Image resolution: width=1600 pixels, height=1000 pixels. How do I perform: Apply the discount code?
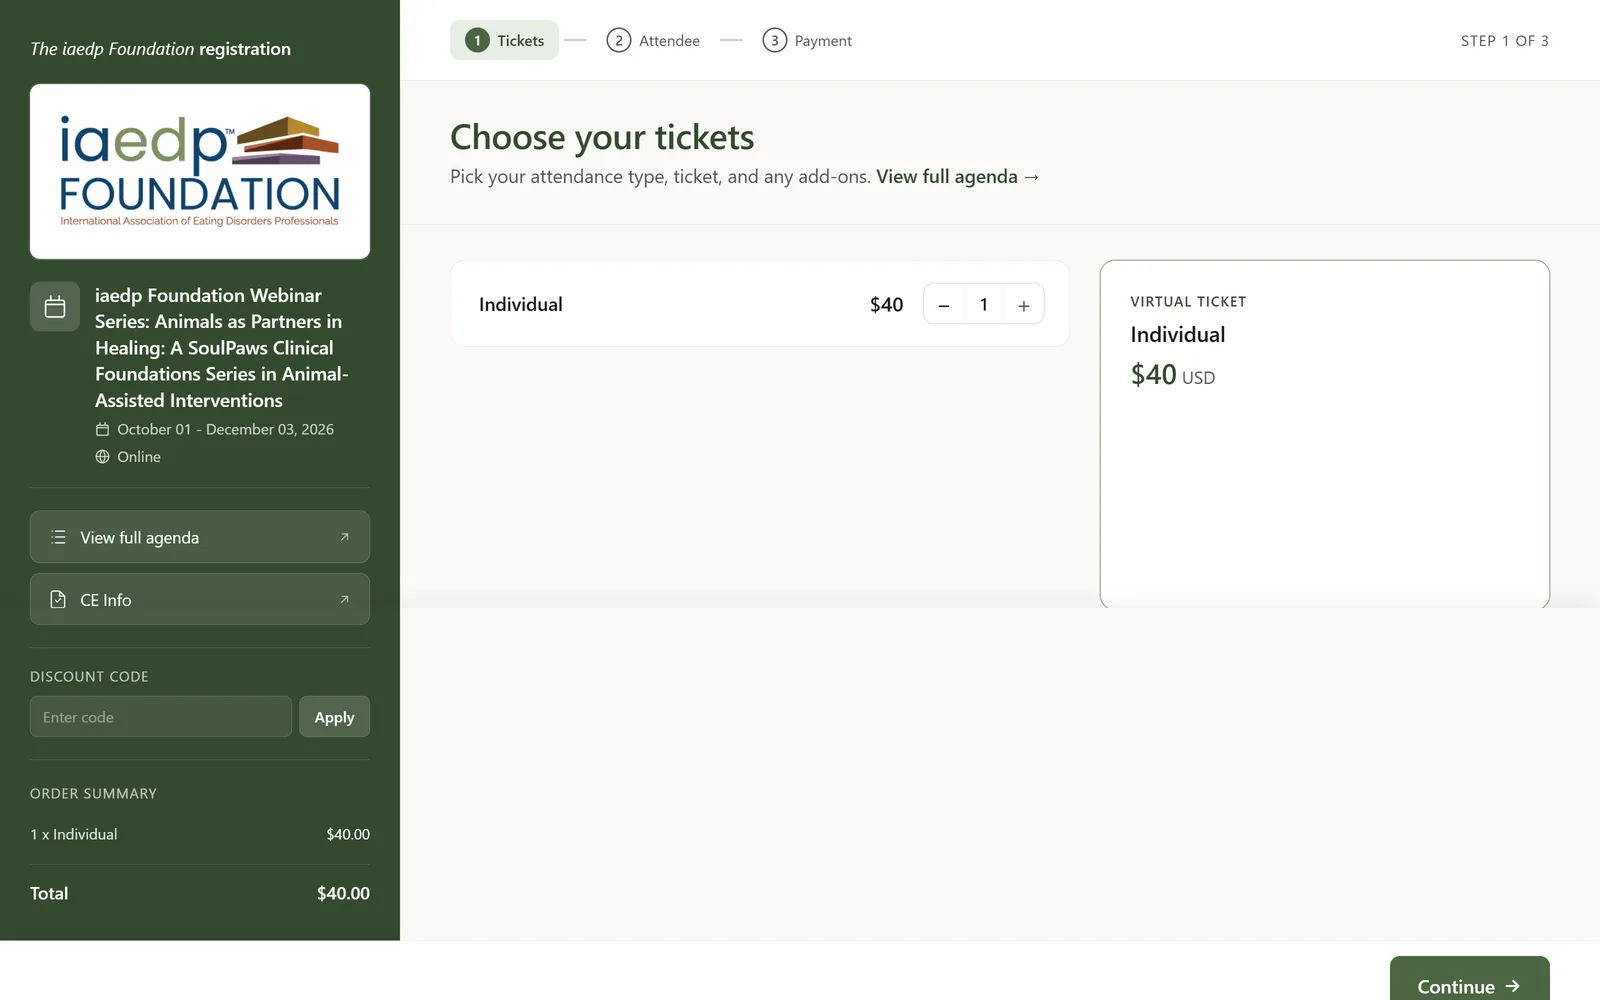click(x=335, y=717)
